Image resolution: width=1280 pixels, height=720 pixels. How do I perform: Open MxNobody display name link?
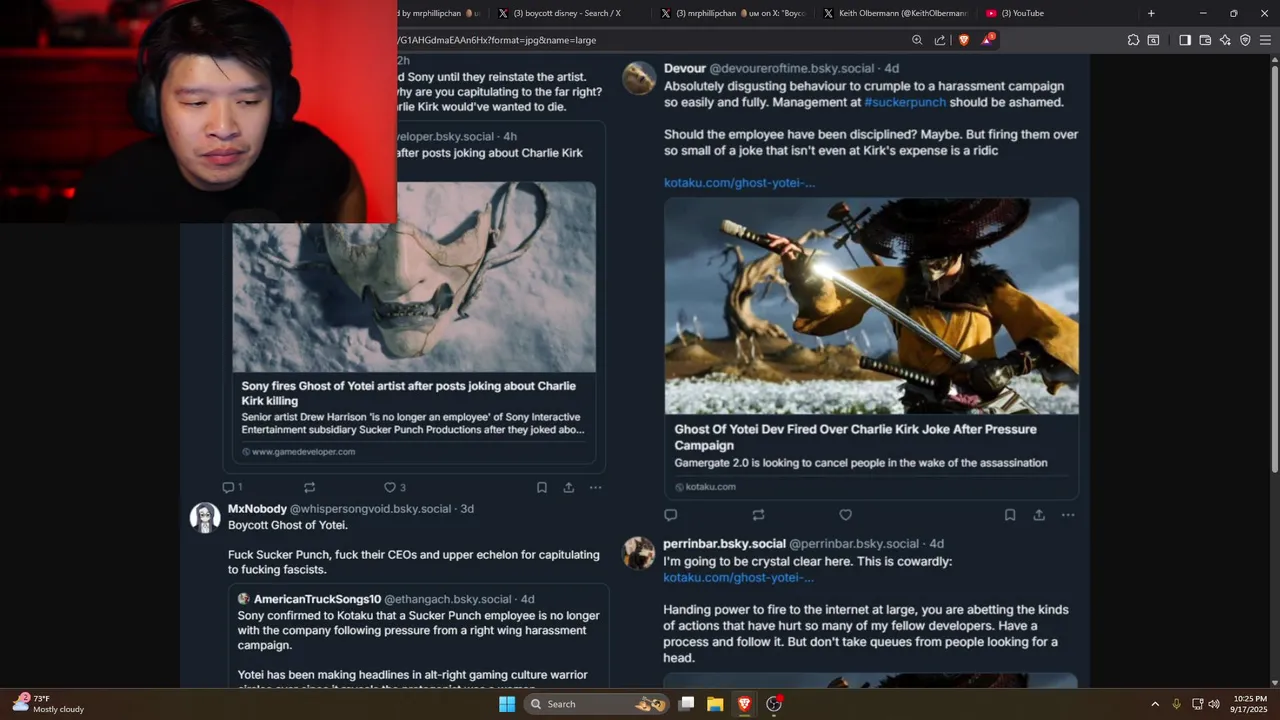[257, 509]
